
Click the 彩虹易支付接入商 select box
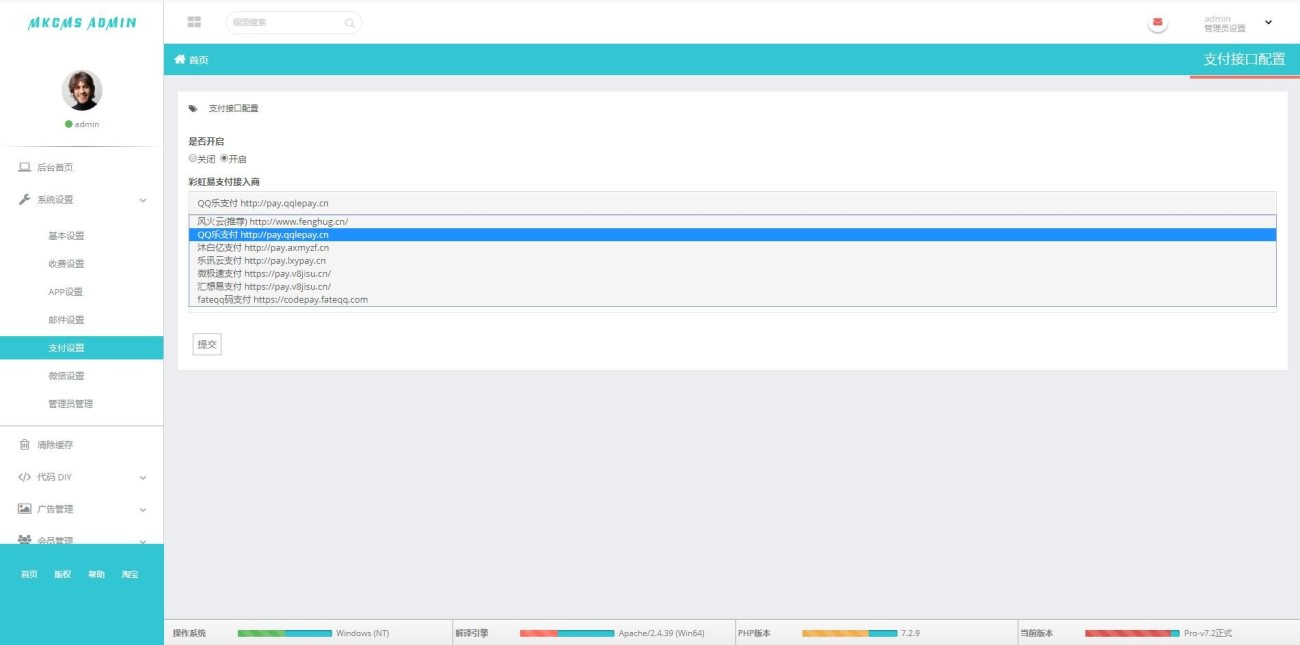(x=732, y=203)
